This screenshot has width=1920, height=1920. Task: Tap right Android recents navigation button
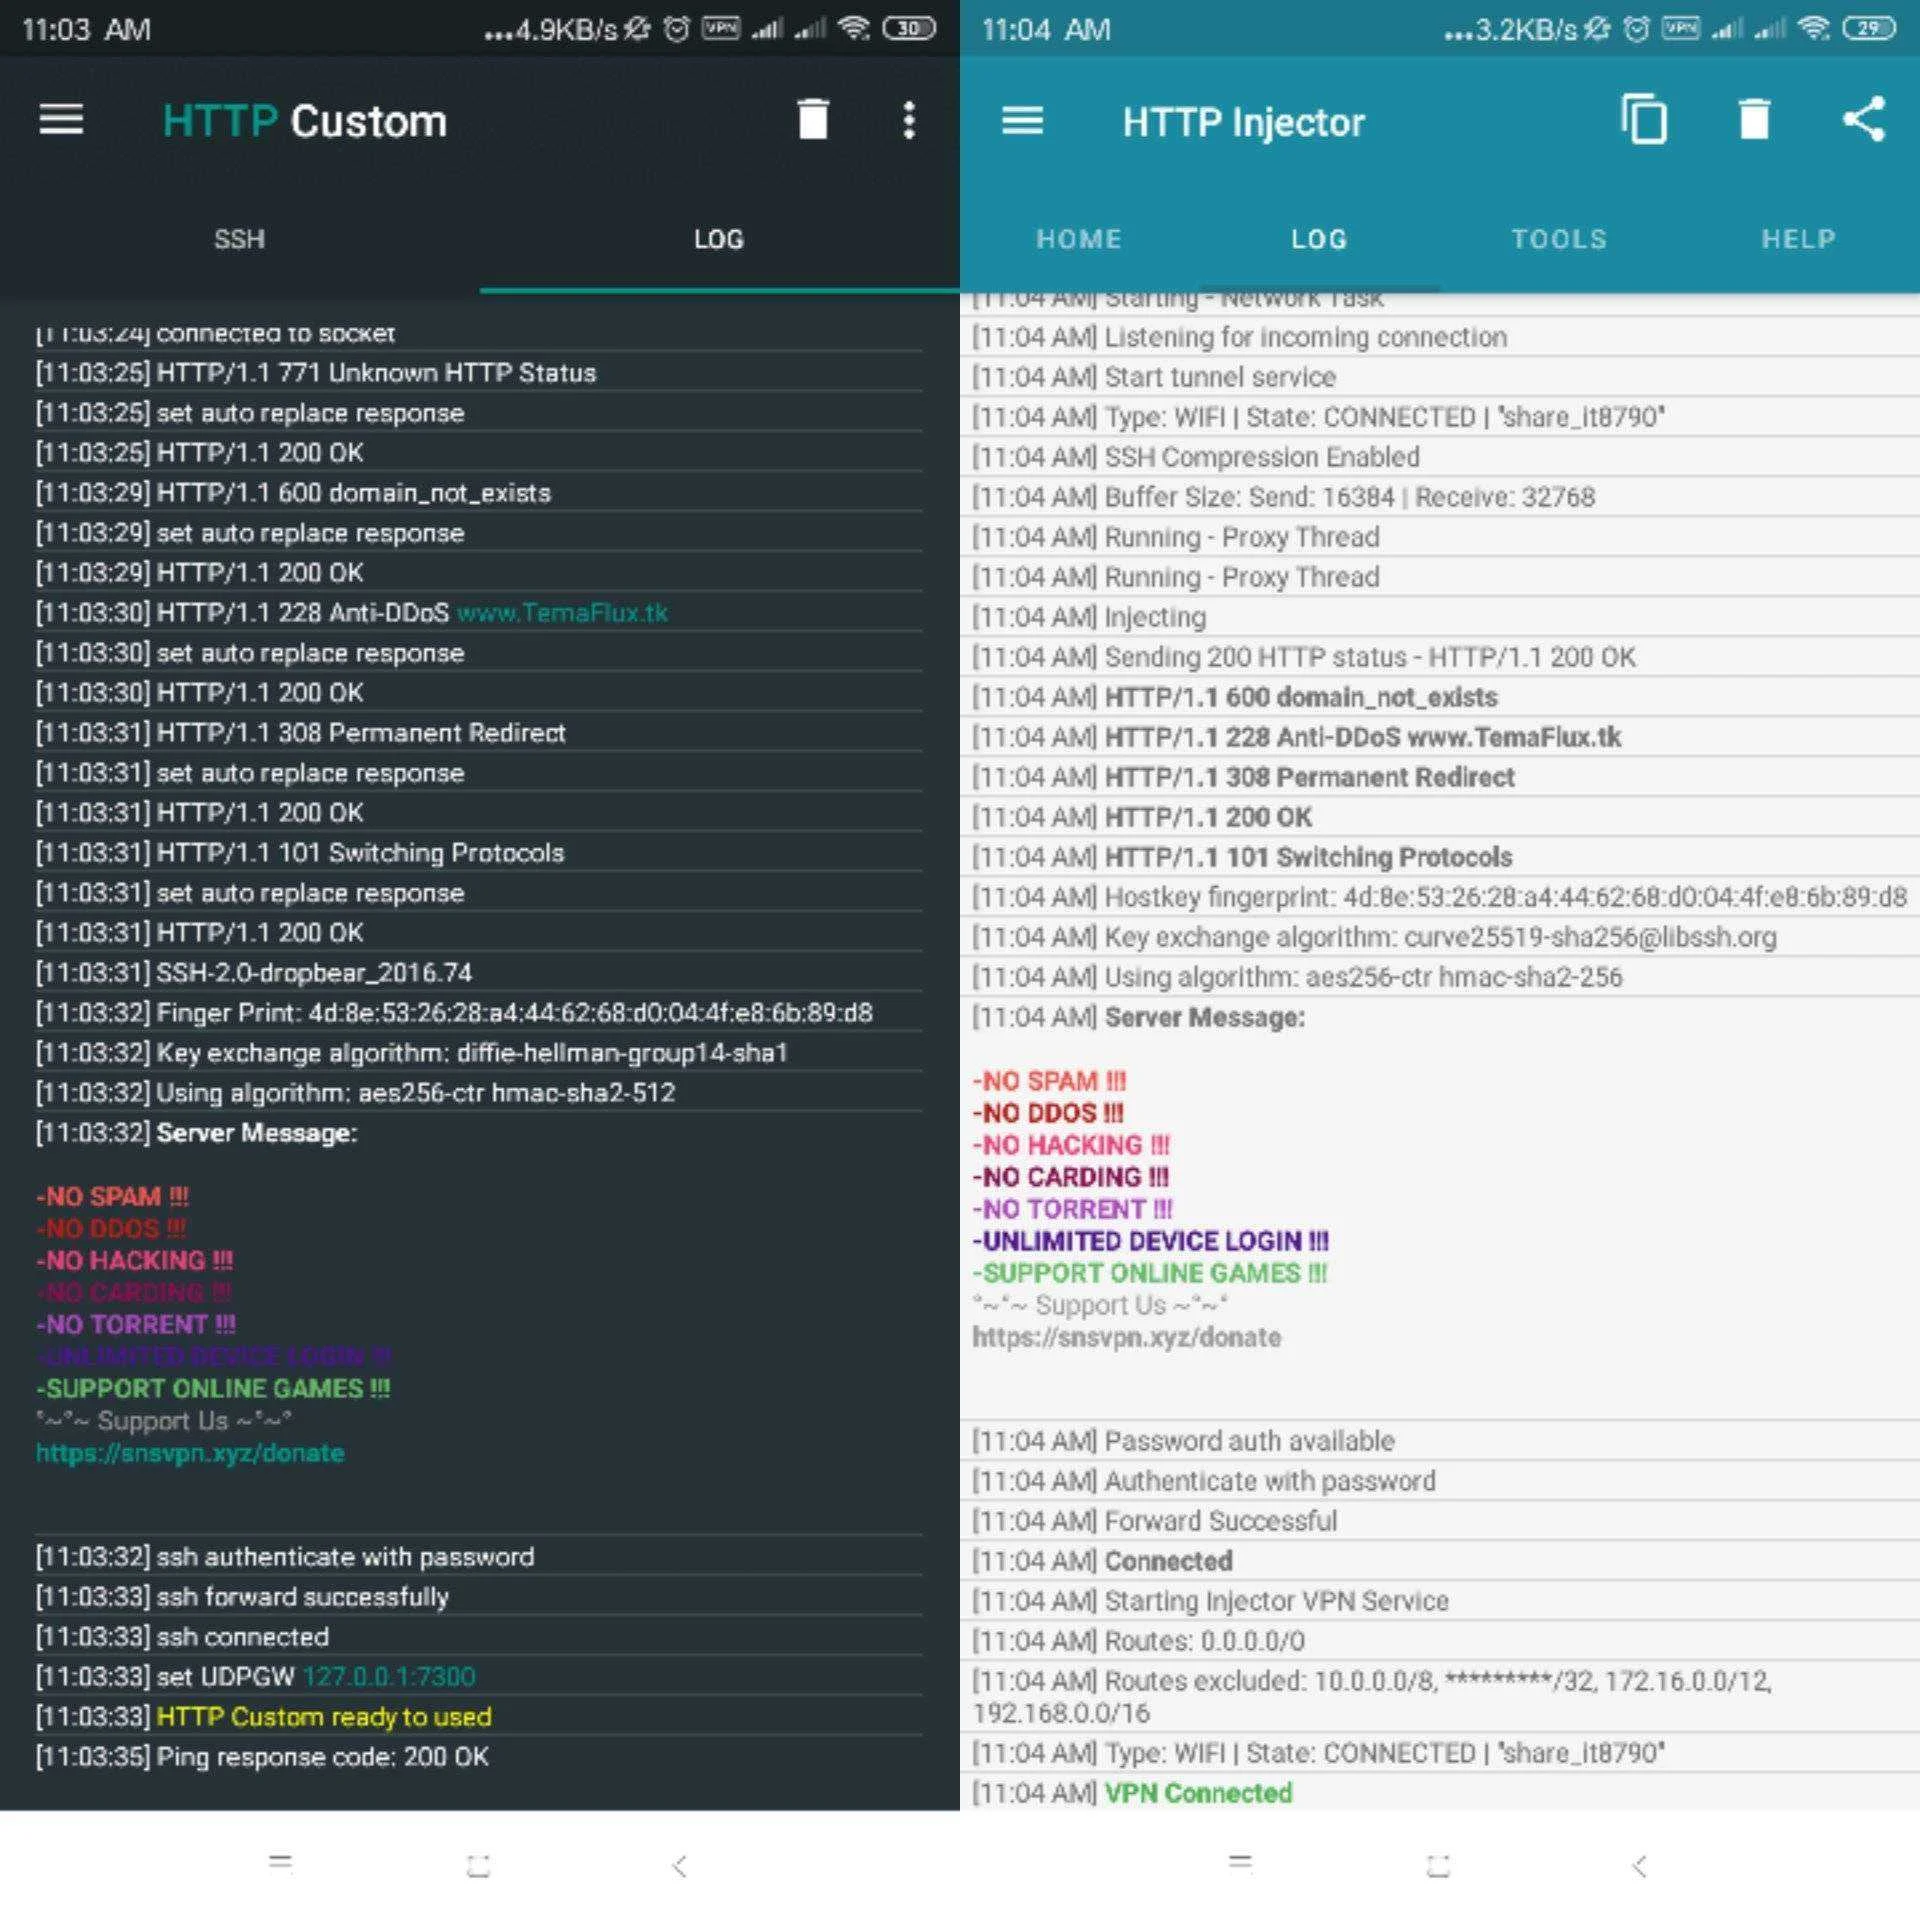[x=1240, y=1863]
